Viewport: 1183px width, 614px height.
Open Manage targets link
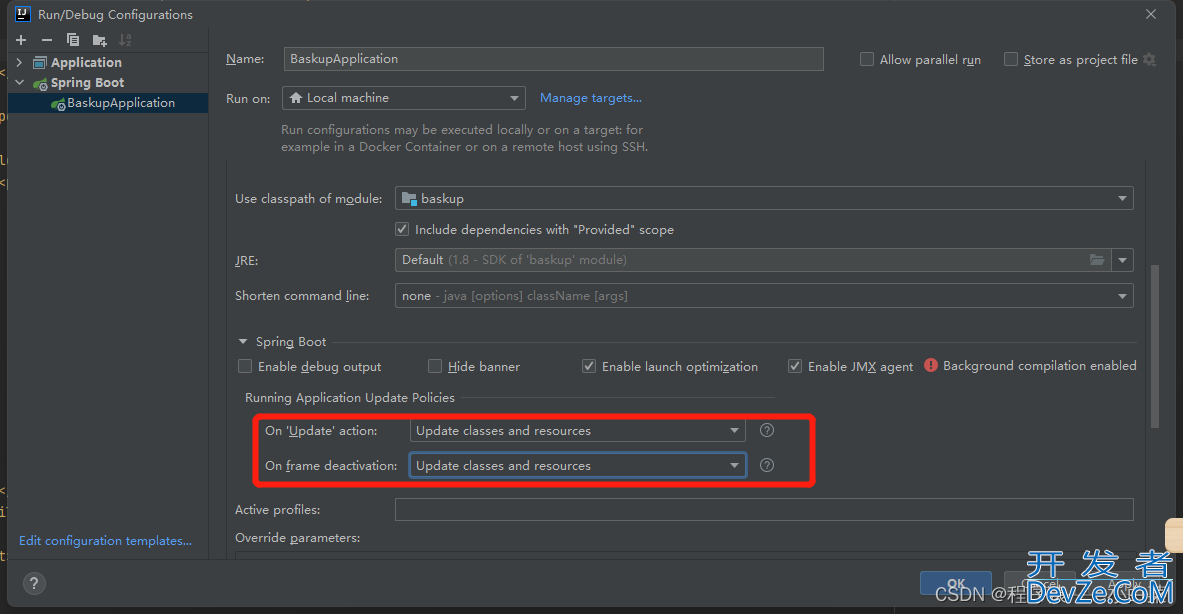pyautogui.click(x=591, y=98)
